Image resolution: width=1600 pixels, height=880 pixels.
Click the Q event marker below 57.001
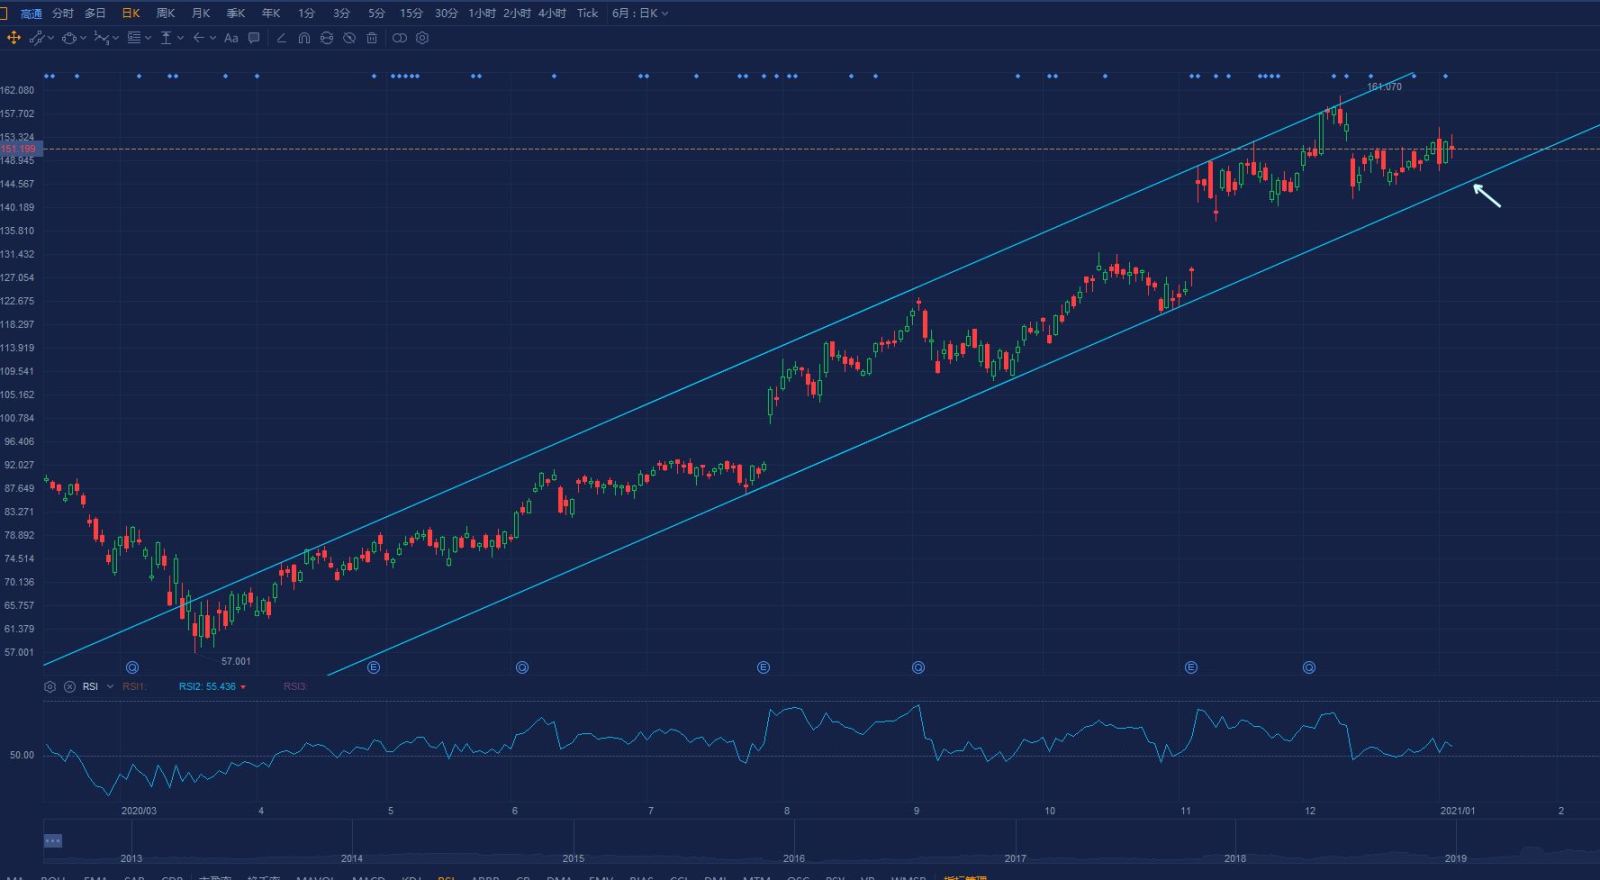pyautogui.click(x=132, y=667)
